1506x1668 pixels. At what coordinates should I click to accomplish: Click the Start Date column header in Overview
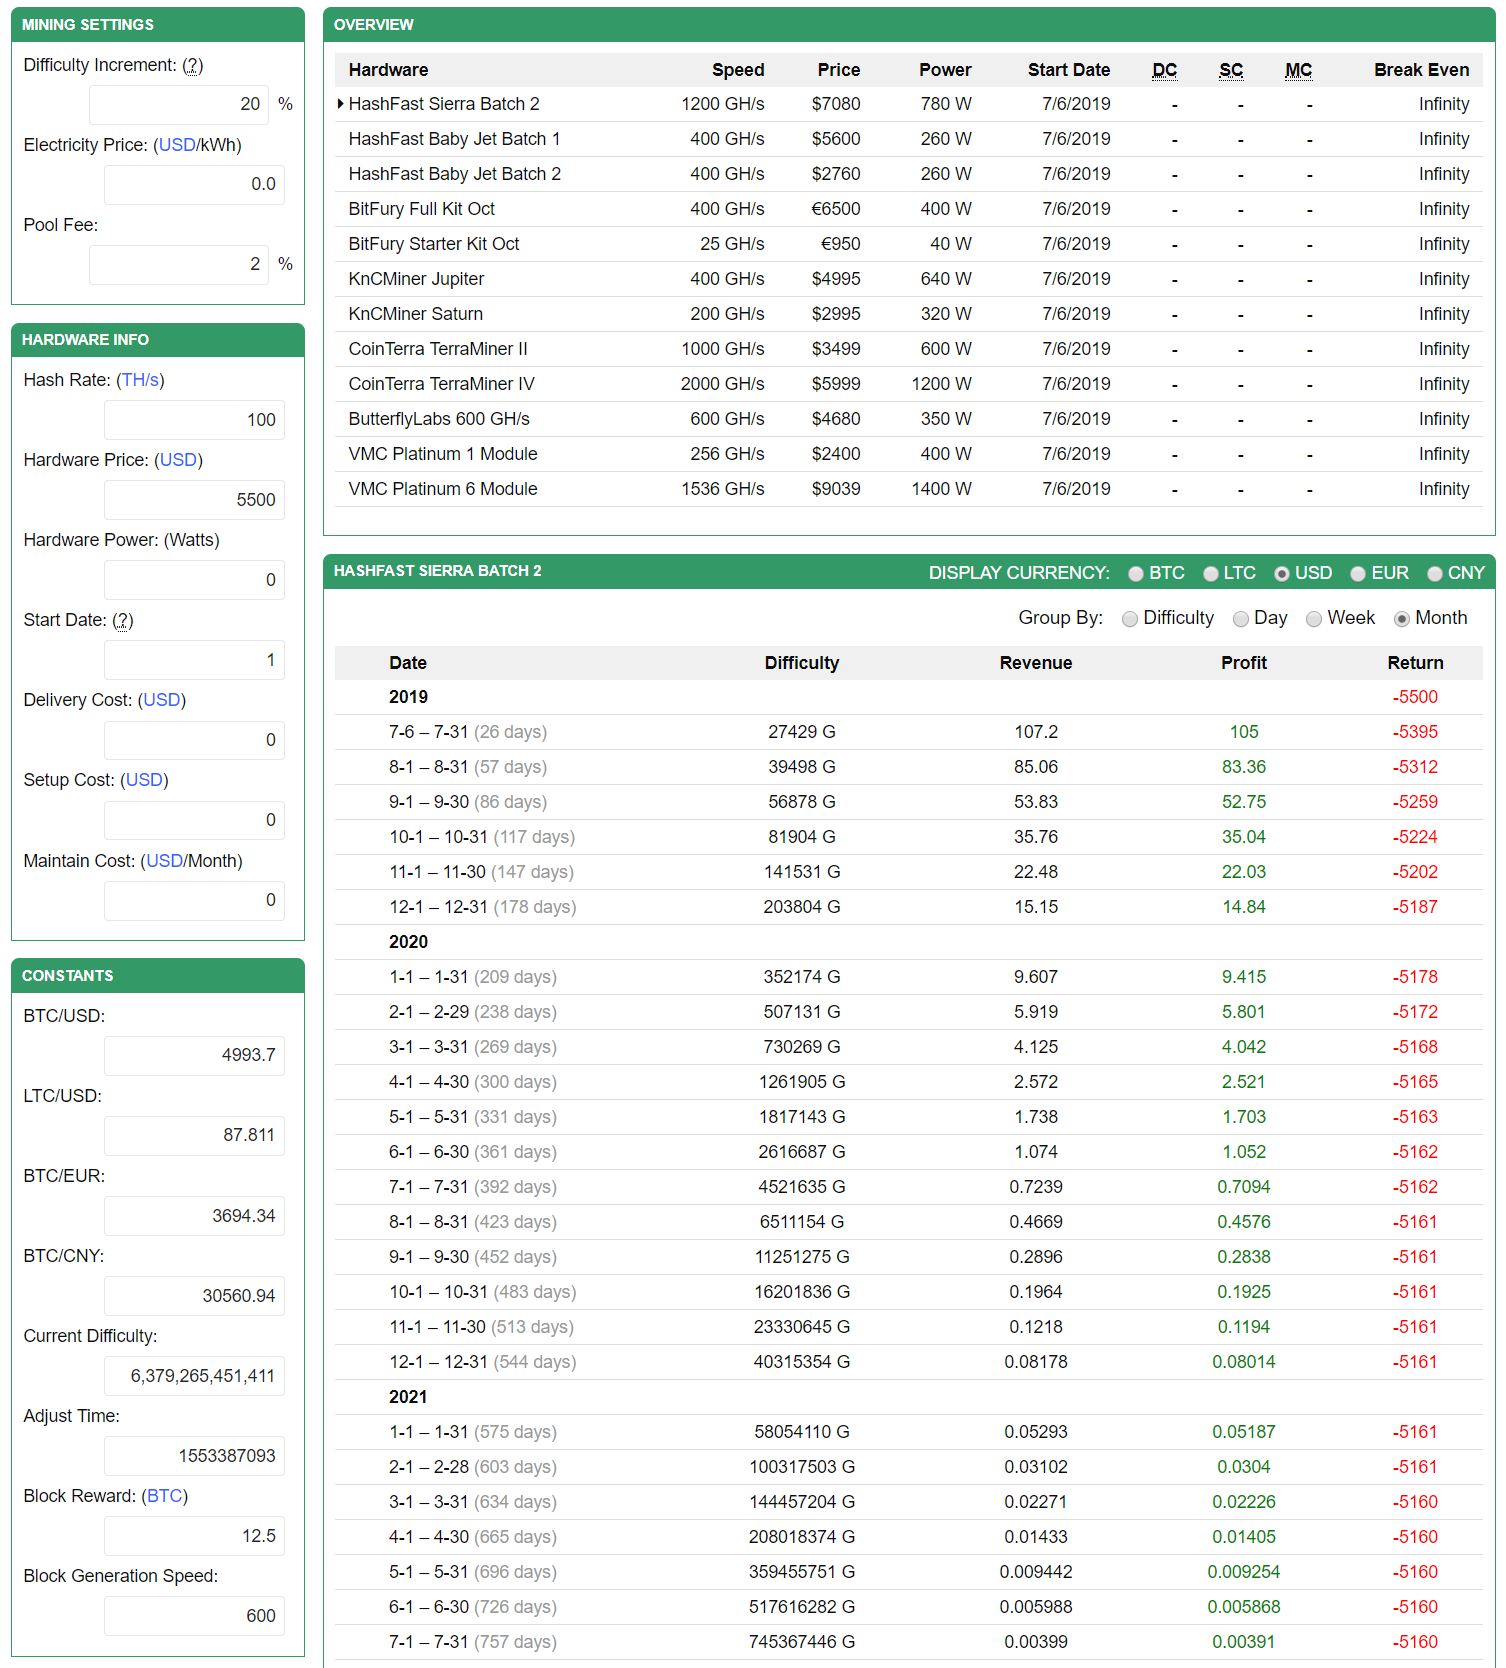pyautogui.click(x=1069, y=70)
